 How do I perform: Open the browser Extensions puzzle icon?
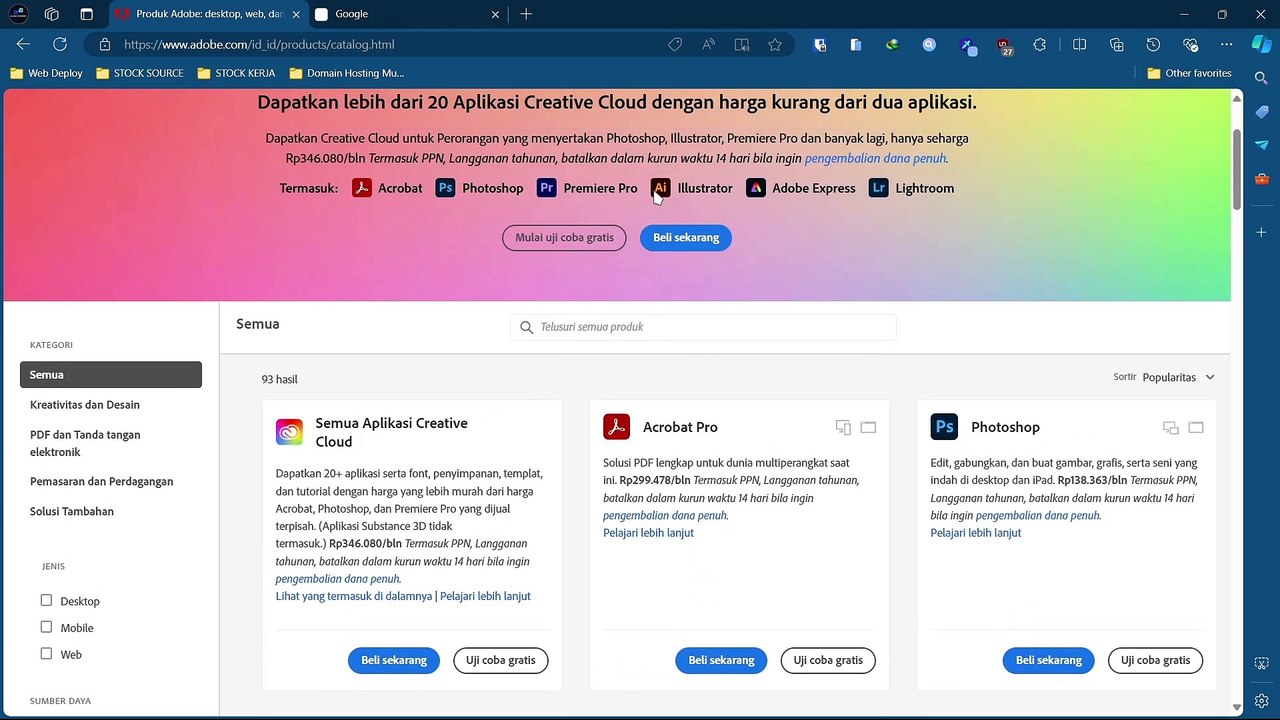[1040, 44]
